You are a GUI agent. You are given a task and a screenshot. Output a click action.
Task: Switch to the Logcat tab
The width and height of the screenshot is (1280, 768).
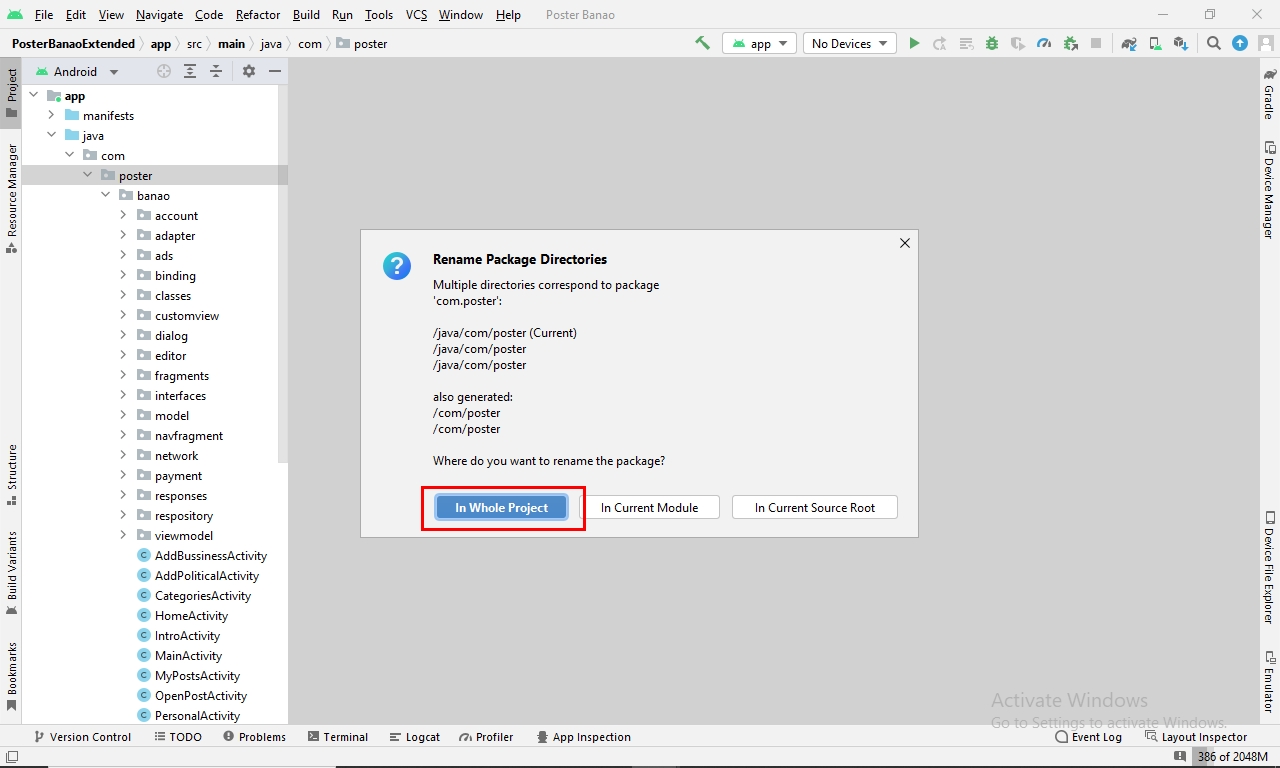(414, 737)
